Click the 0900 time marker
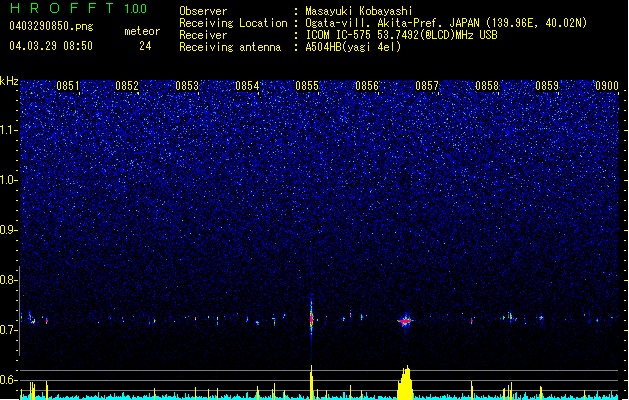629x400 pixels. (x=607, y=86)
